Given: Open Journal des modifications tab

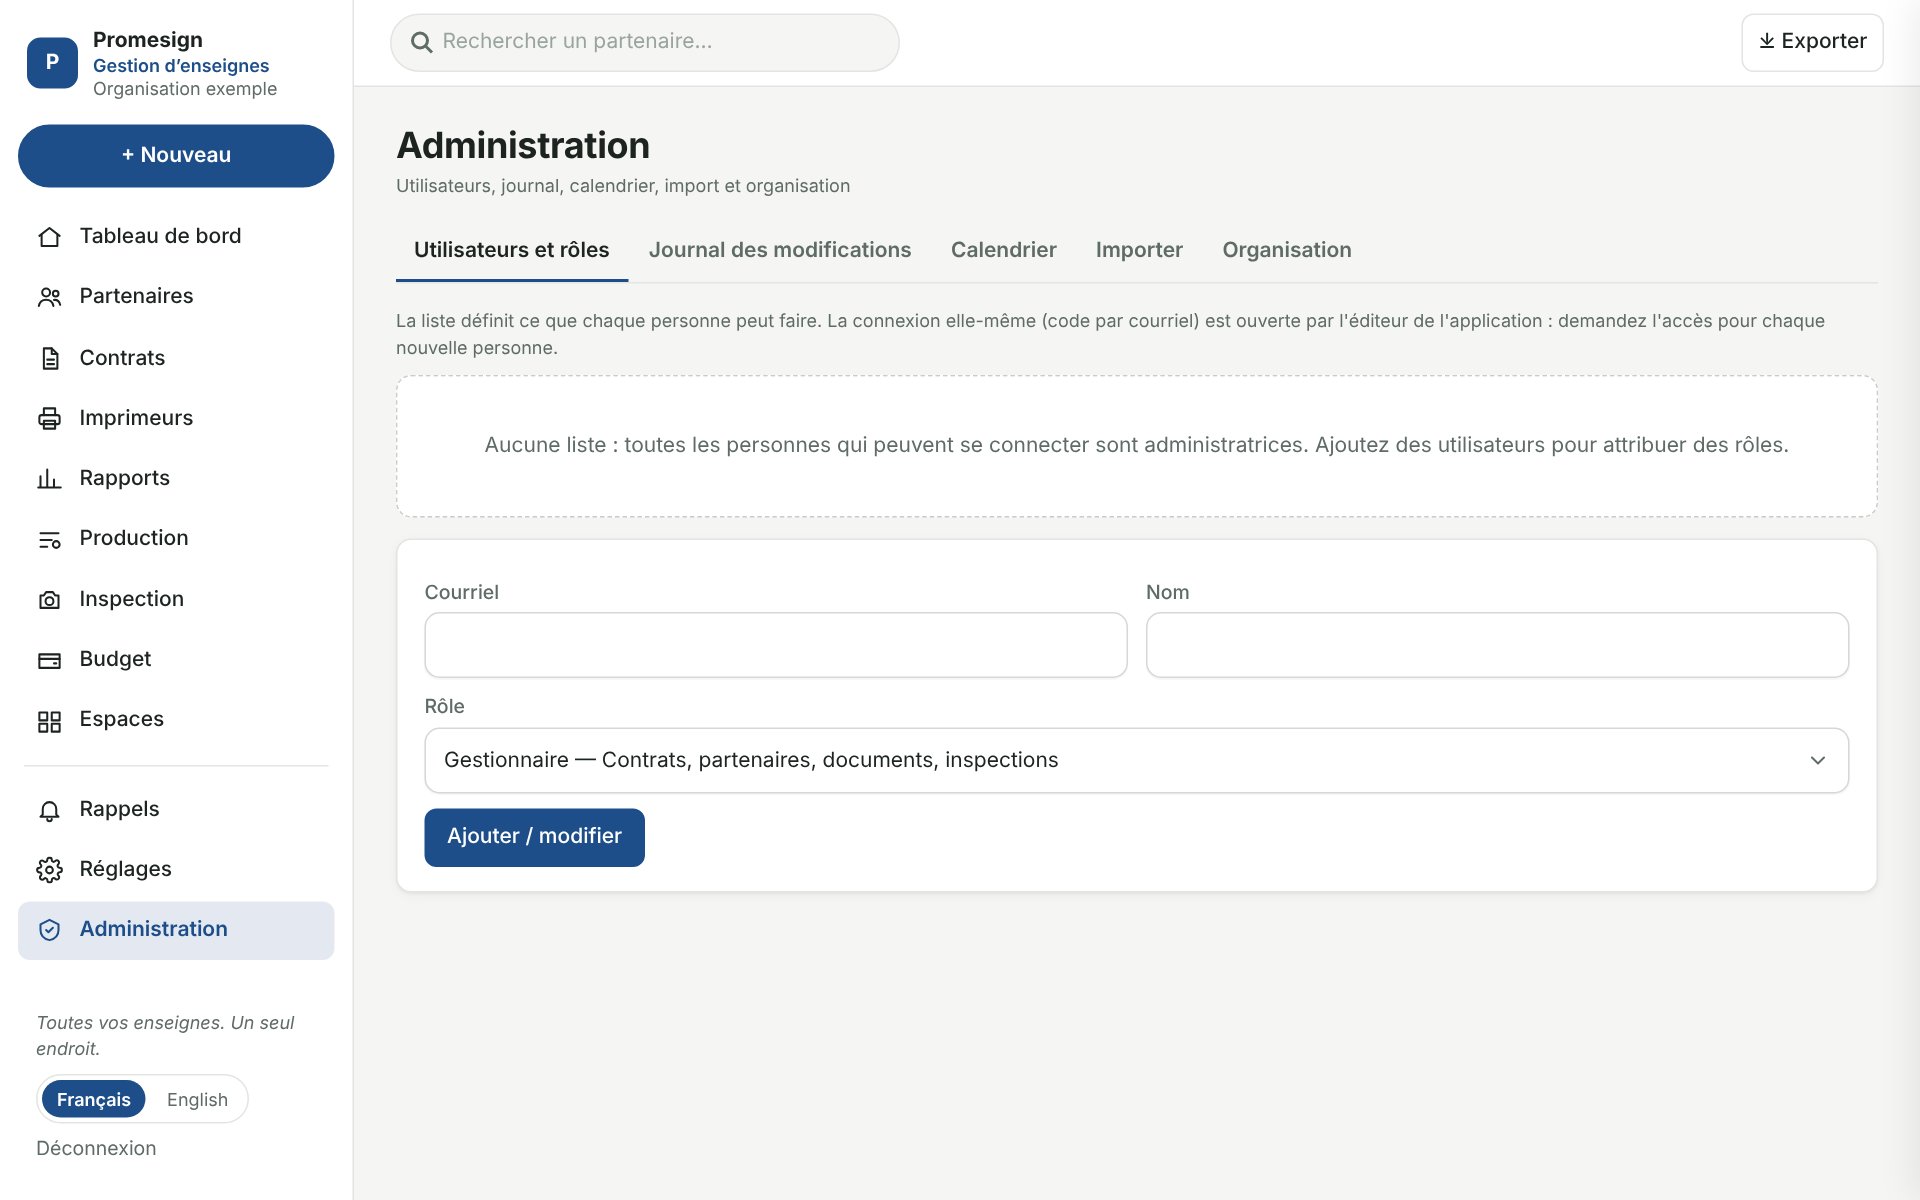Looking at the screenshot, I should (x=780, y=250).
